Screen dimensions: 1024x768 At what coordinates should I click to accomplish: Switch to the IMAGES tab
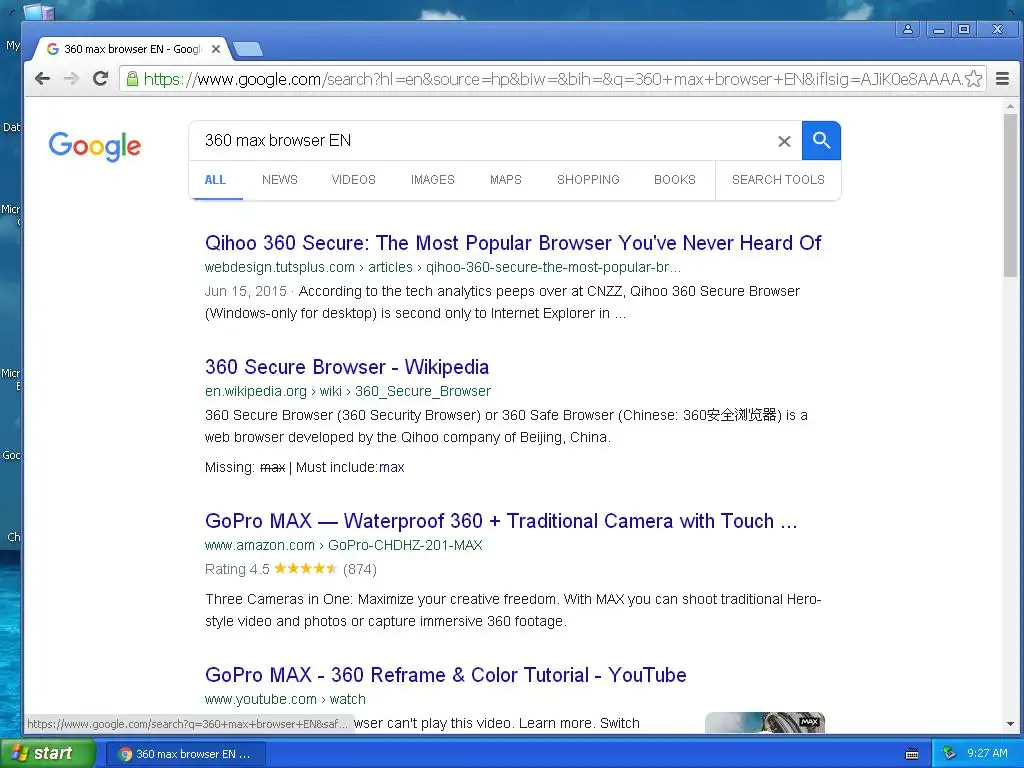[x=432, y=180]
